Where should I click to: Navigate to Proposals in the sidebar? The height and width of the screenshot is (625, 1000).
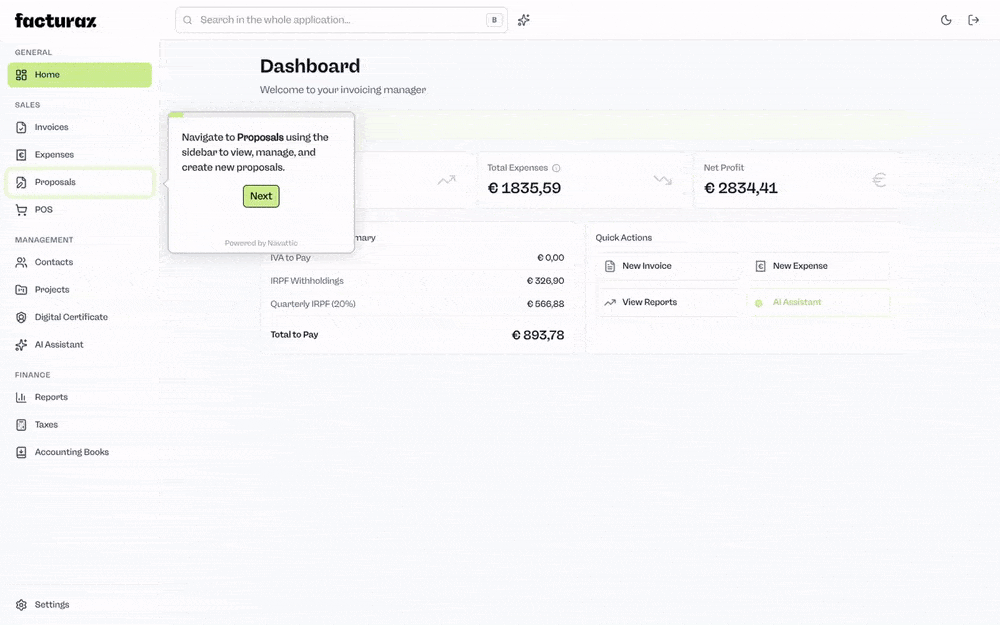(x=80, y=182)
